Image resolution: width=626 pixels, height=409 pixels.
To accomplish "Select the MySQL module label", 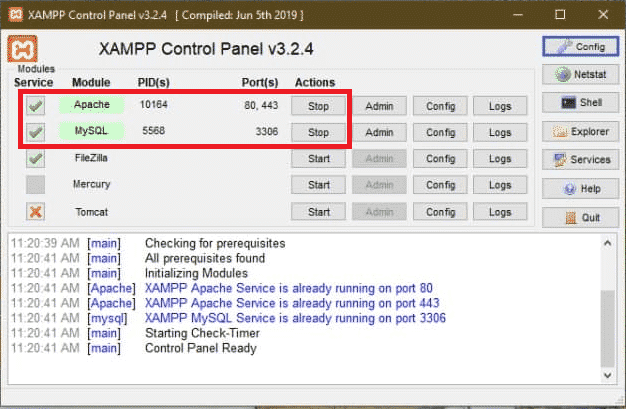I will tap(91, 131).
